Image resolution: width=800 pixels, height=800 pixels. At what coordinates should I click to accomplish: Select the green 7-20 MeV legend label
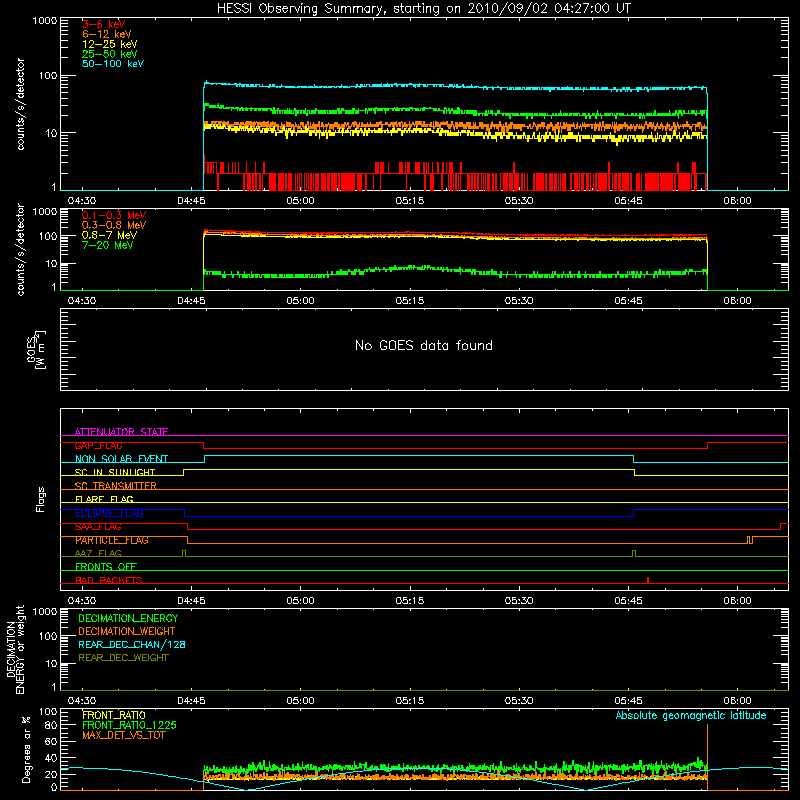click(108, 245)
